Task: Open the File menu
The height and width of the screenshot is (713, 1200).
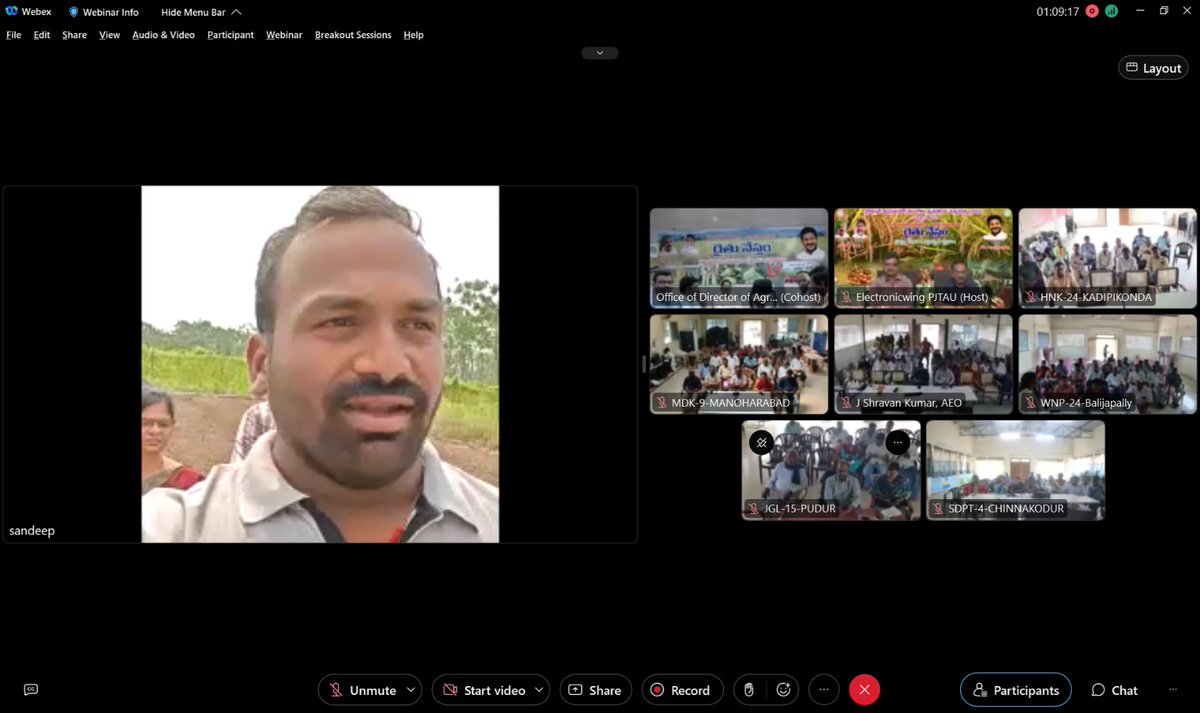Action: [14, 35]
